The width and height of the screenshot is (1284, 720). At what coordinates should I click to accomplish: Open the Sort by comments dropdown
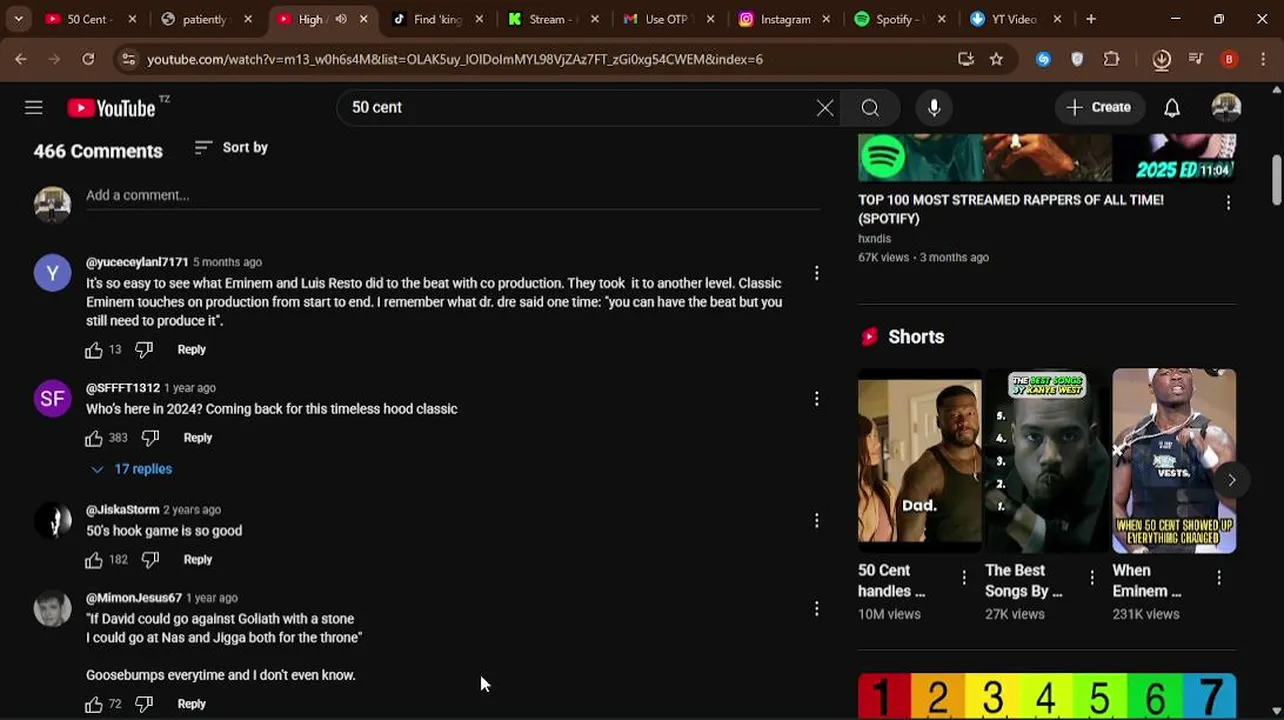[x=231, y=148]
